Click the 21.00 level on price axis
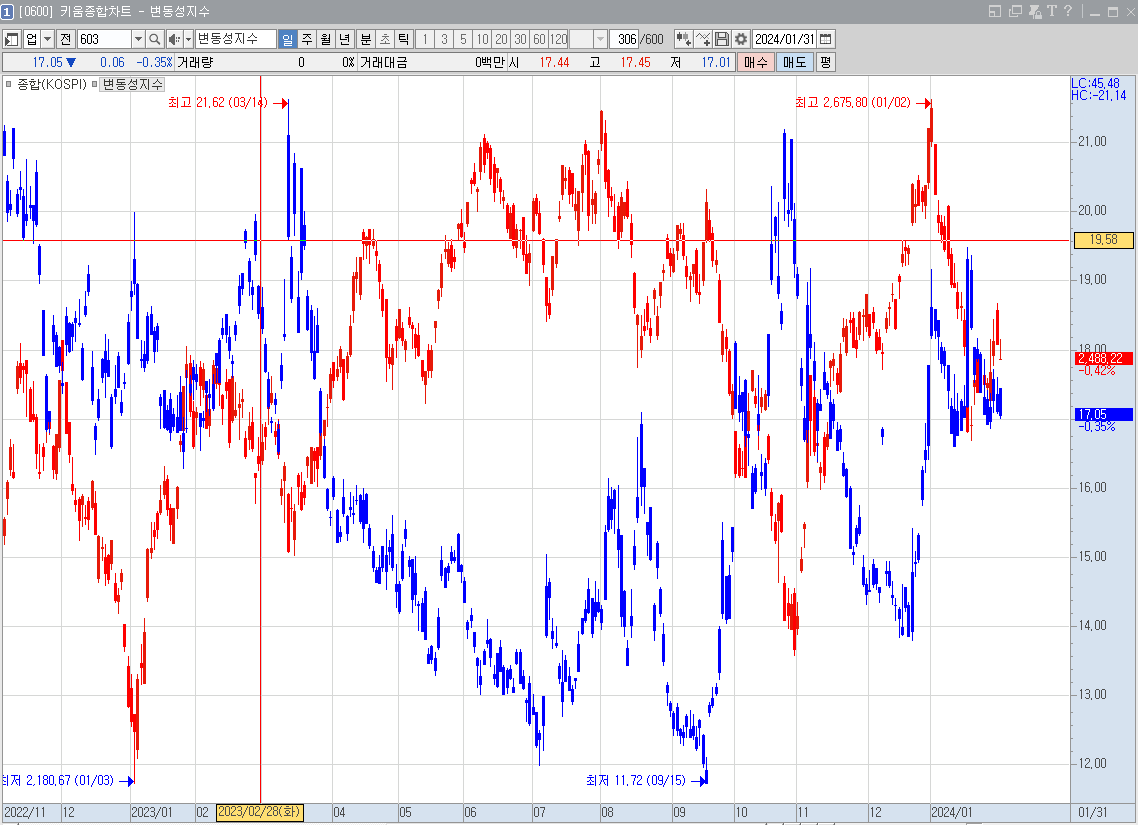 (x=1092, y=141)
